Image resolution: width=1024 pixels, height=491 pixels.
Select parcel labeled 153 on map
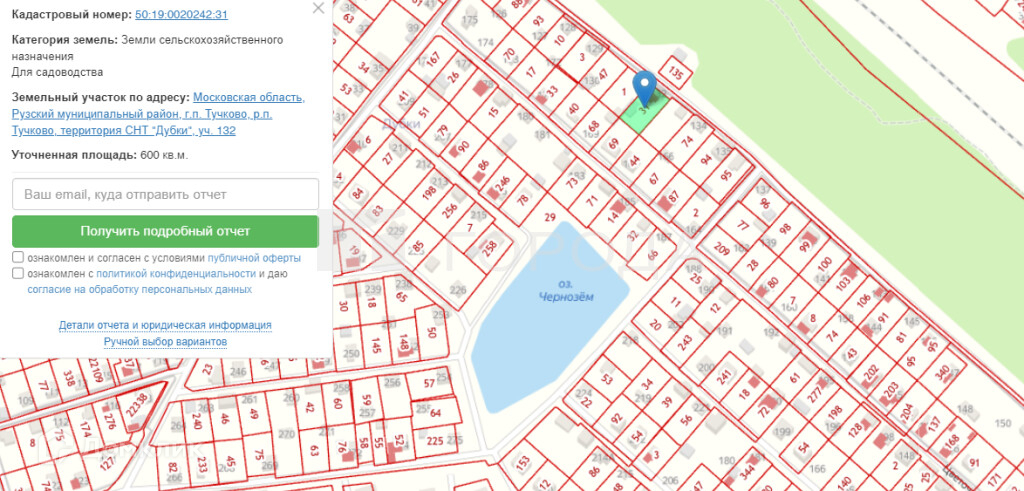click(522, 464)
